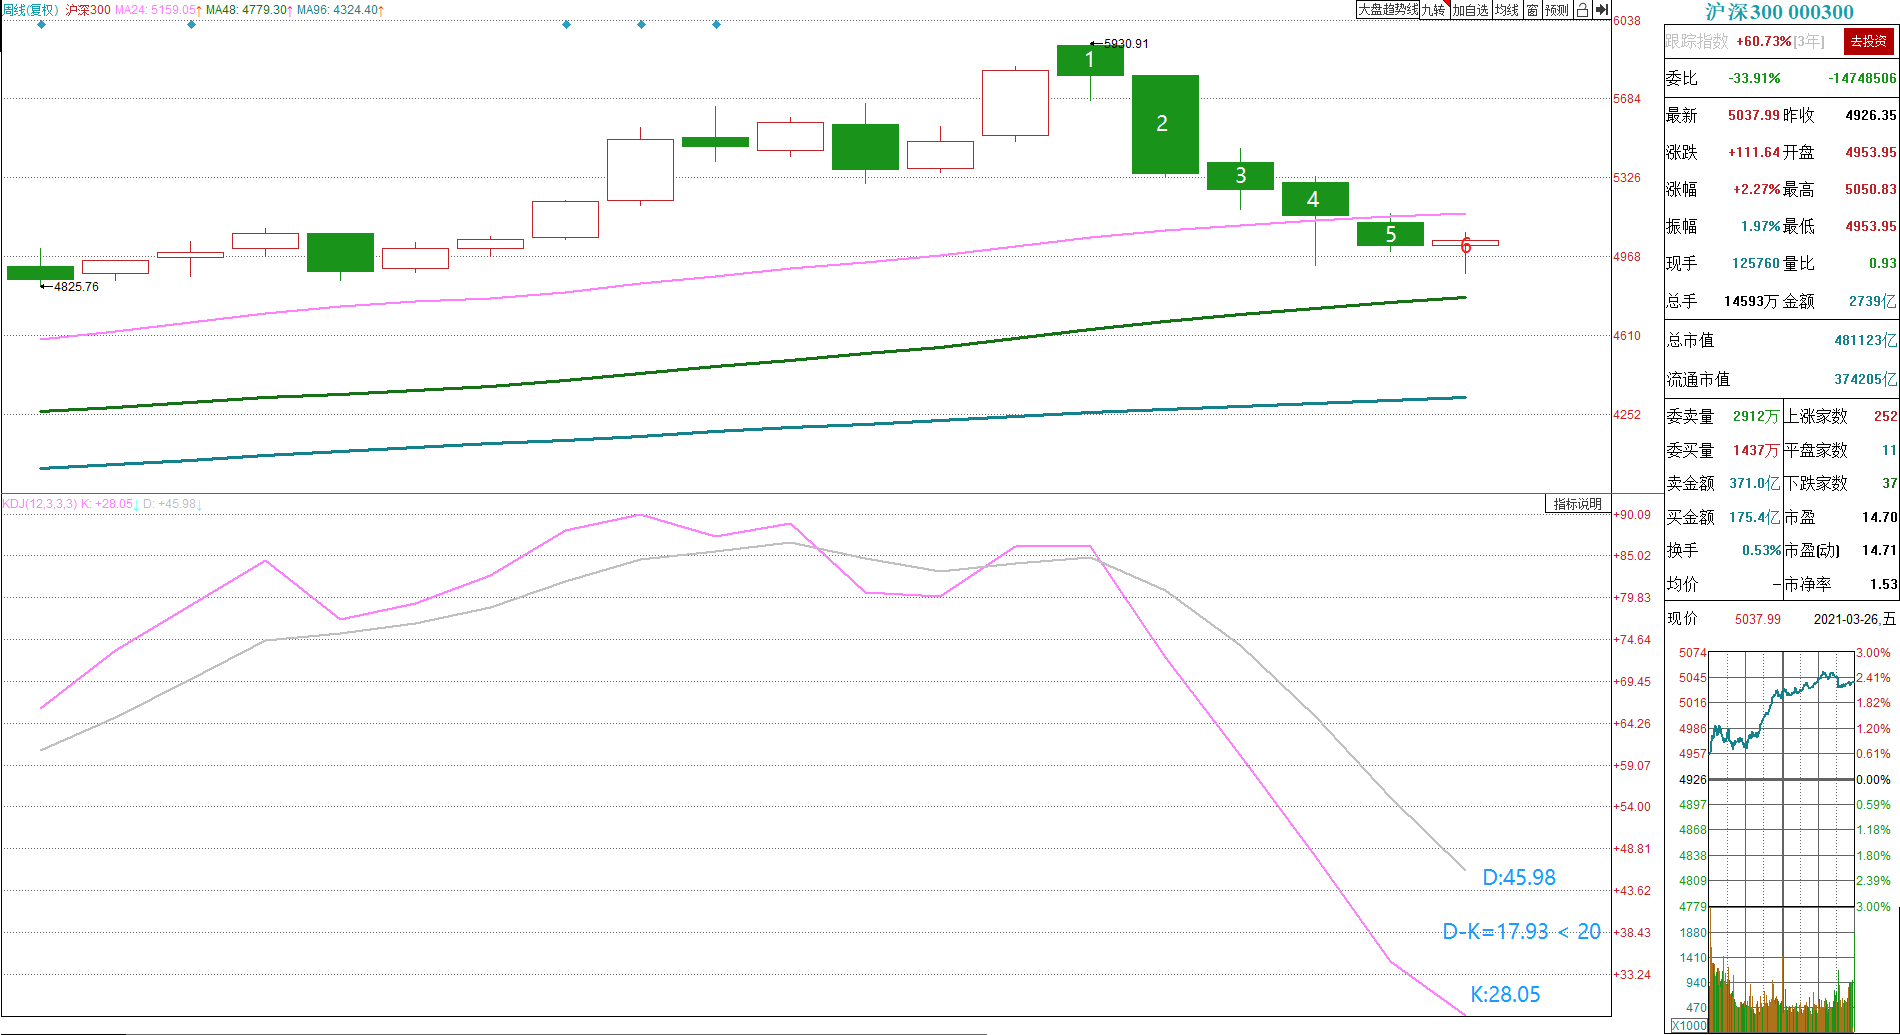
Task: Open the 预测 forecast tab
Action: click(x=1557, y=10)
